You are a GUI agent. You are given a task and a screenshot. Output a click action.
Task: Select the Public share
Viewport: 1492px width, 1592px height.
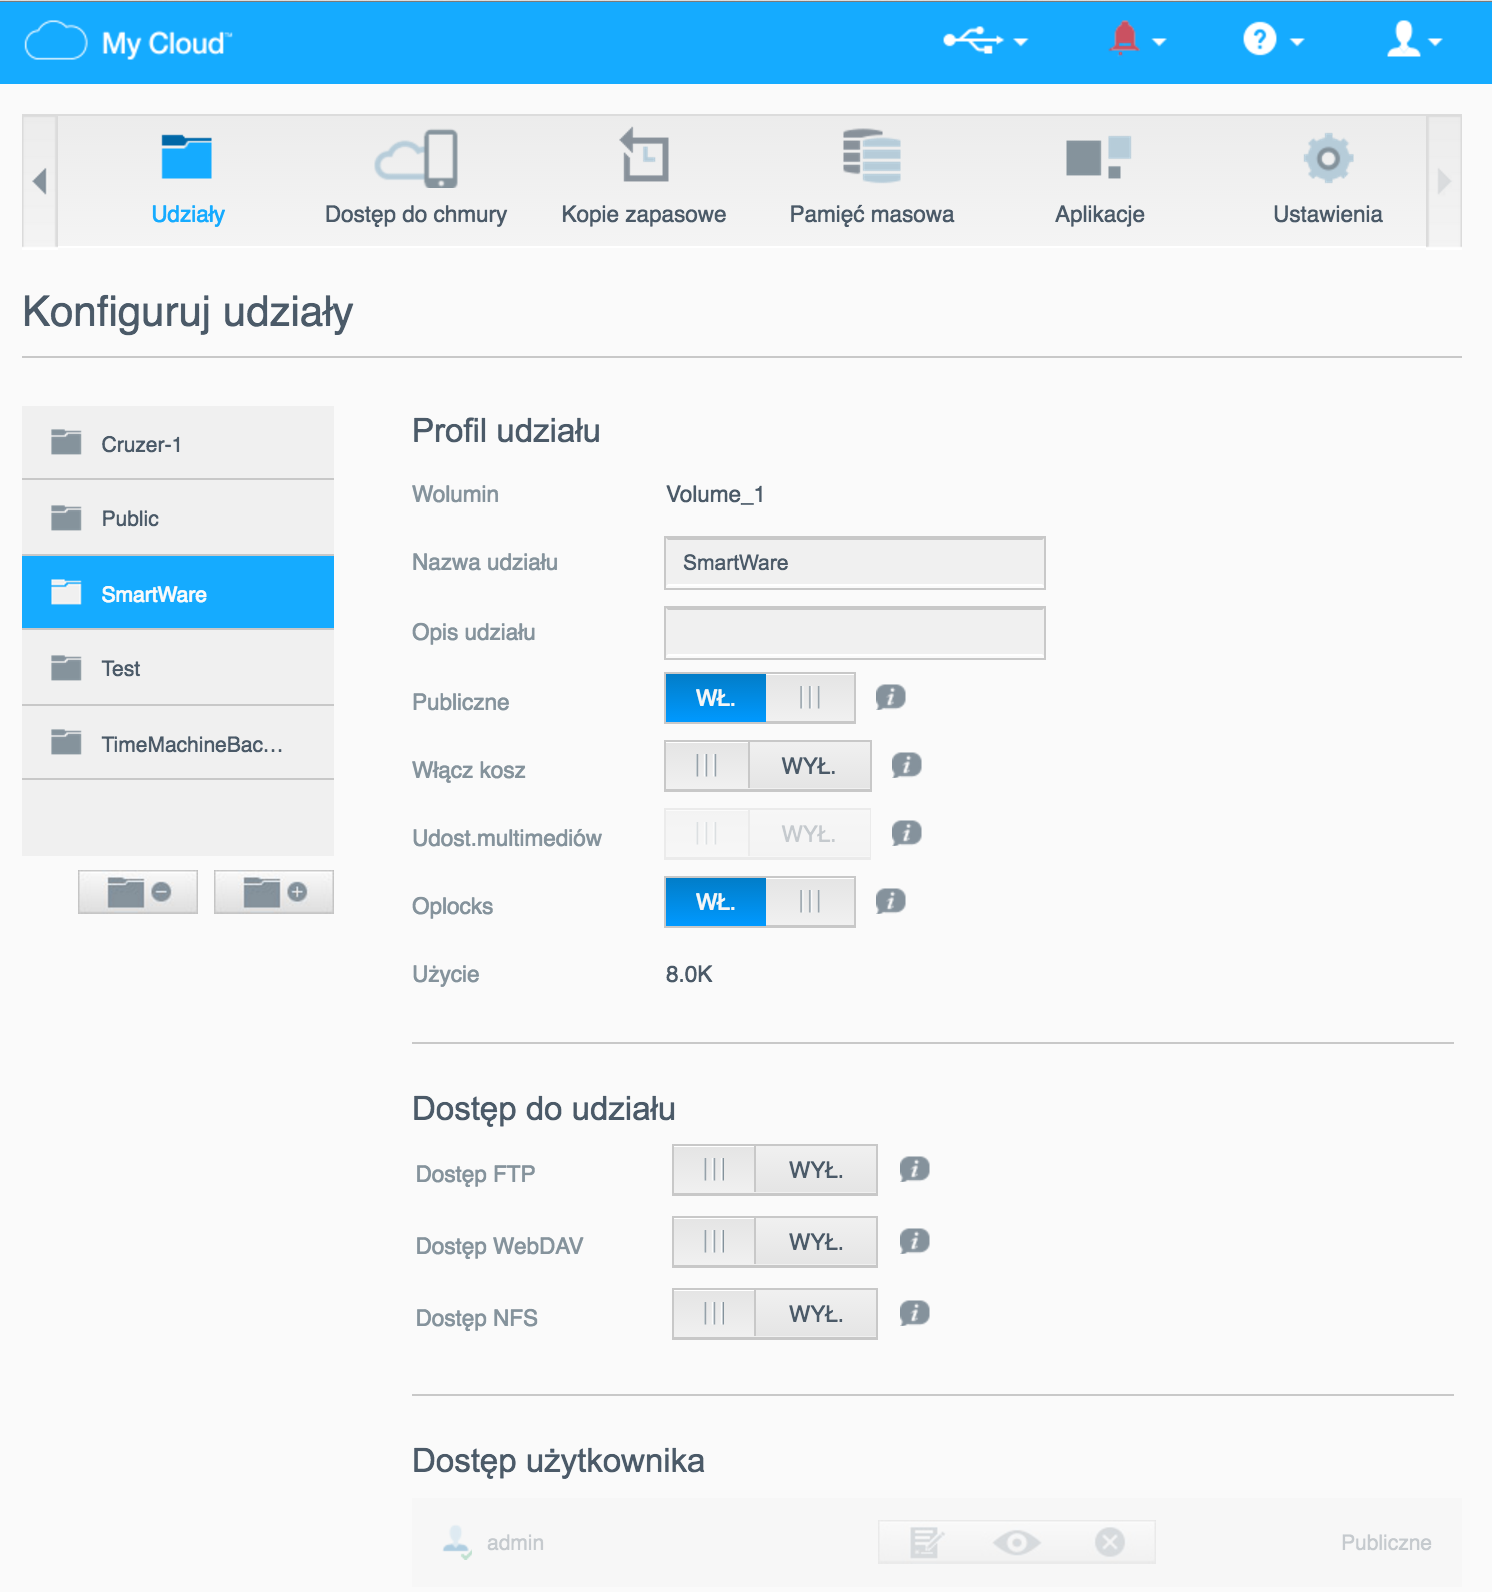[x=178, y=518]
